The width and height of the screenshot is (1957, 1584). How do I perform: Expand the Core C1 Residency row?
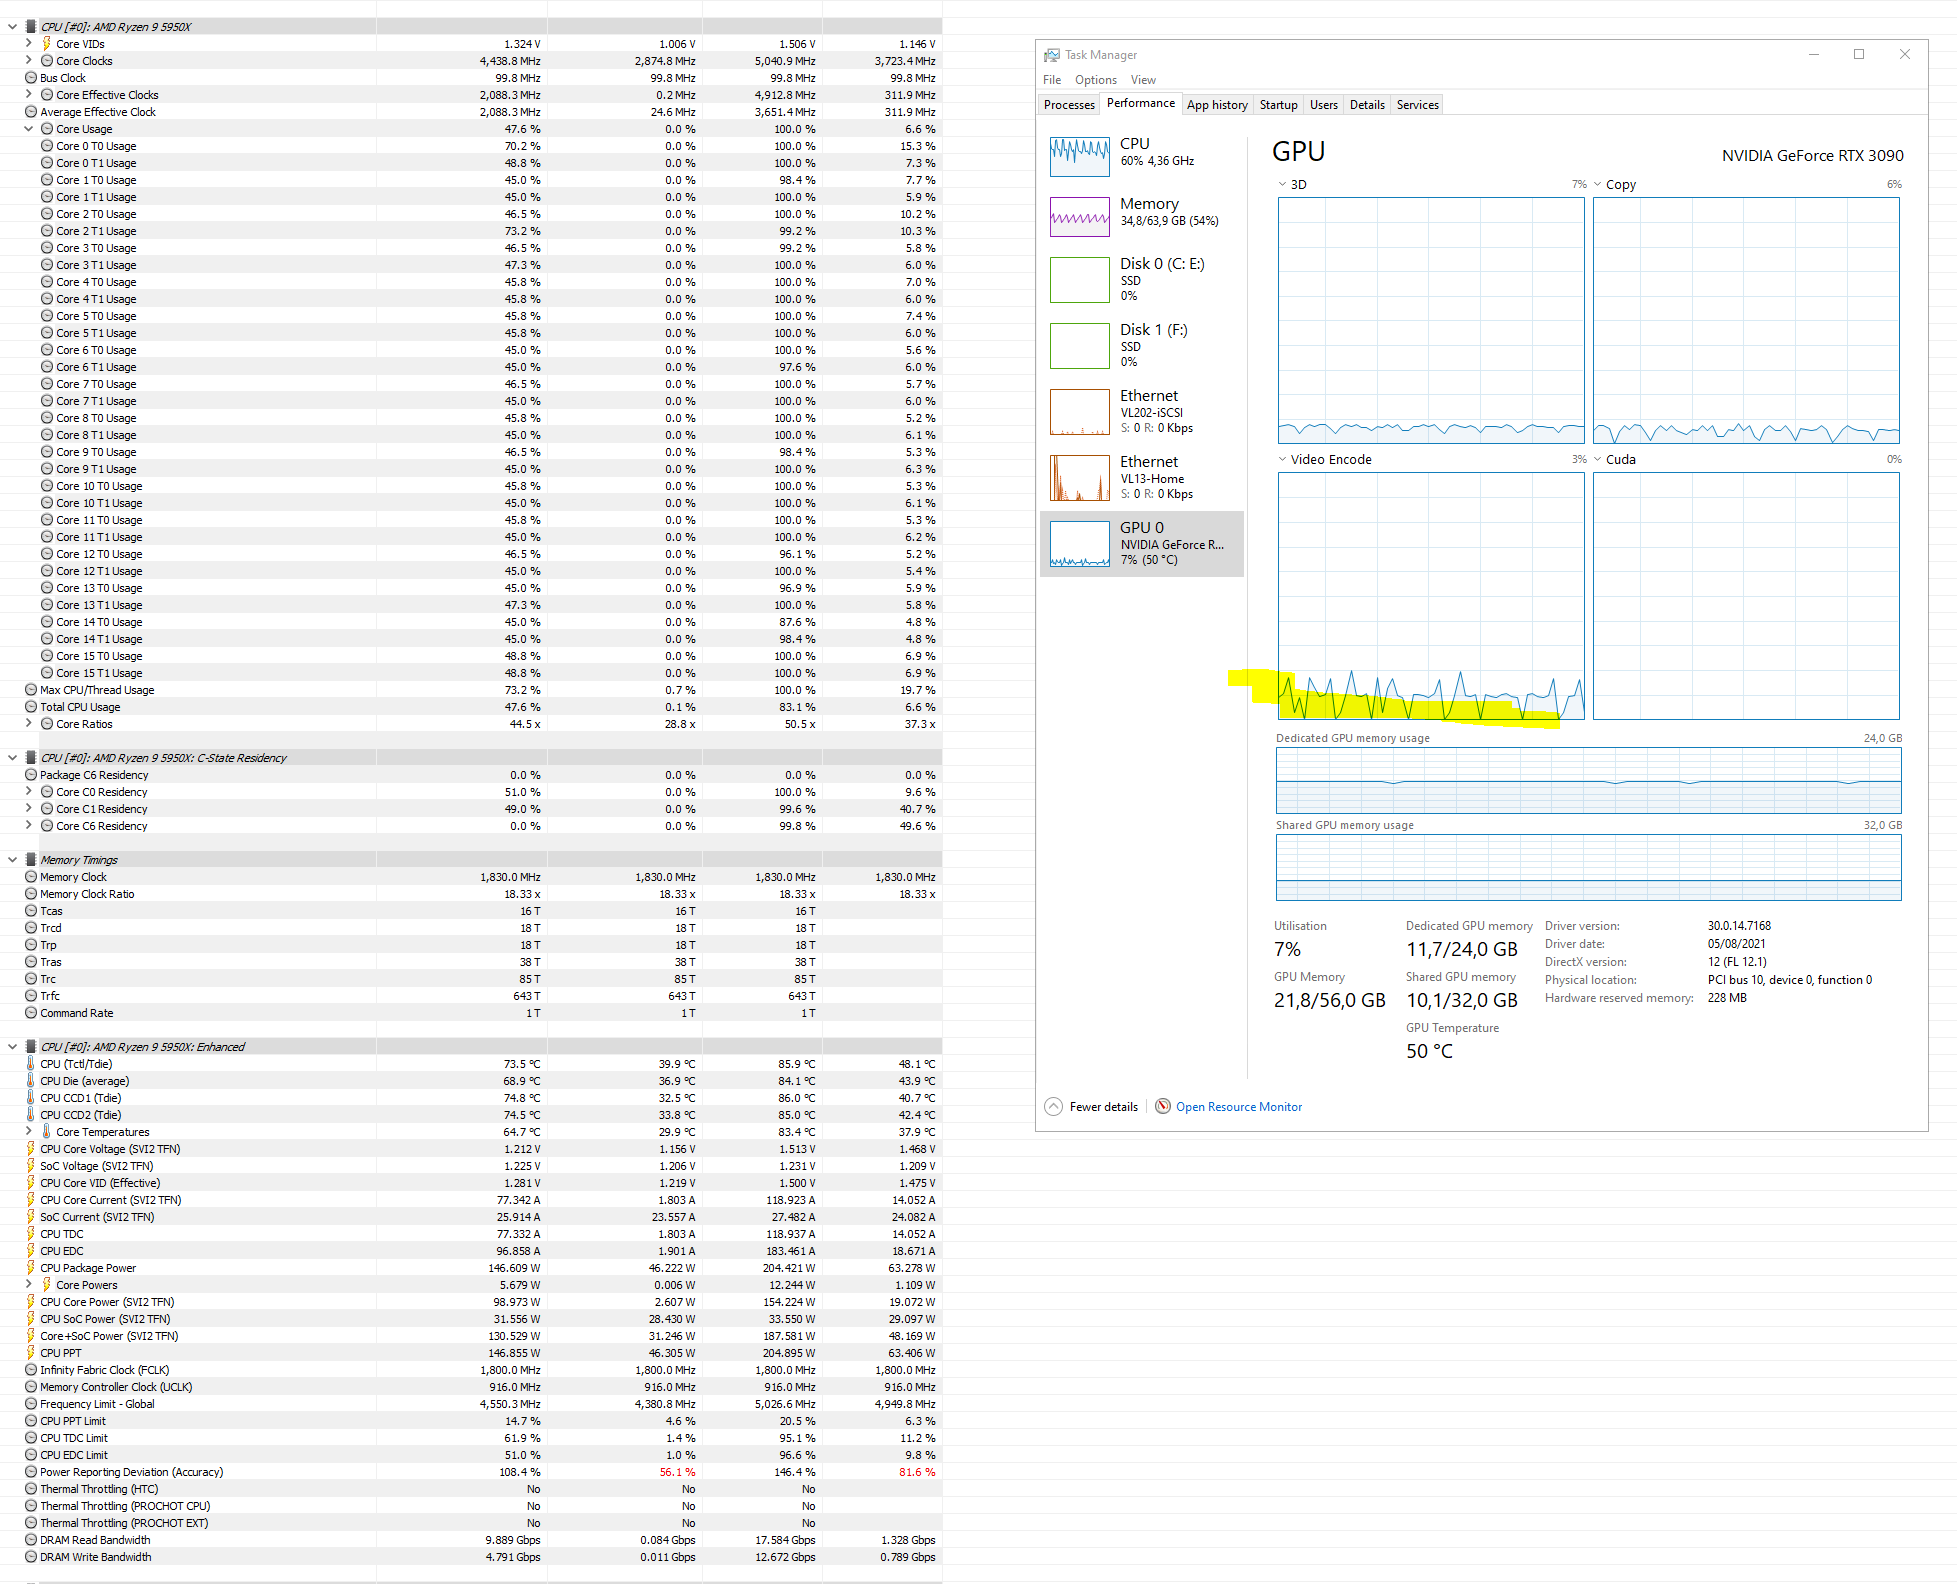28,809
